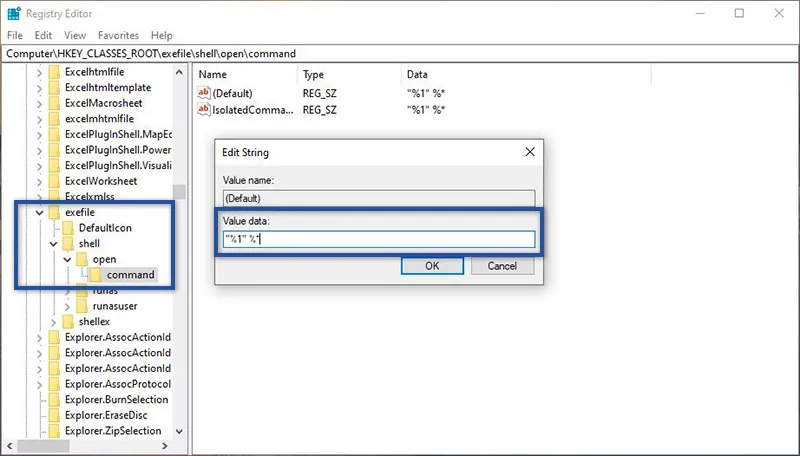The width and height of the screenshot is (800, 456).
Task: Expand the shellex tree node
Action: coord(54,322)
